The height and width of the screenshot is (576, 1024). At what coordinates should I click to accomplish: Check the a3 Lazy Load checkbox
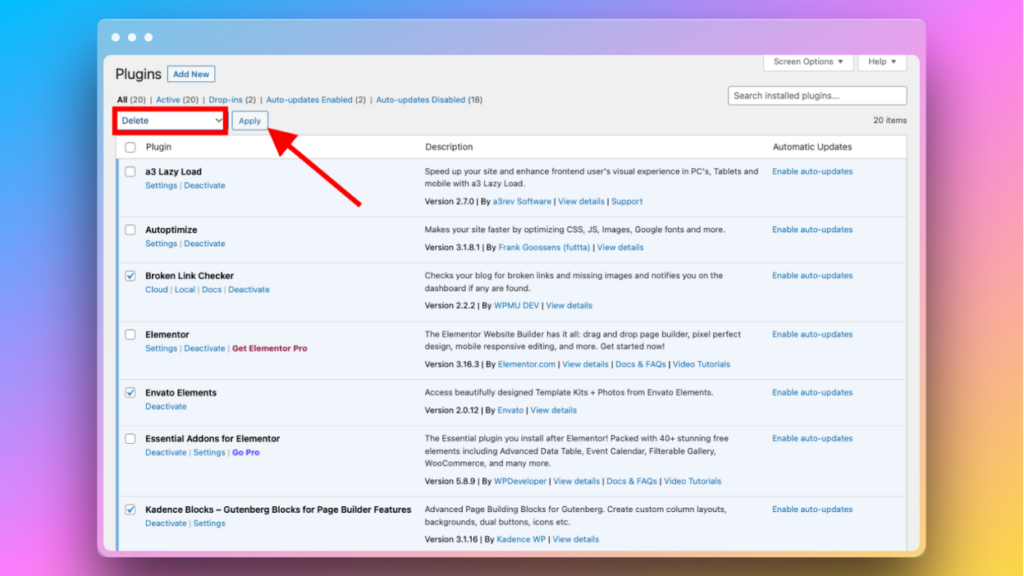130,172
